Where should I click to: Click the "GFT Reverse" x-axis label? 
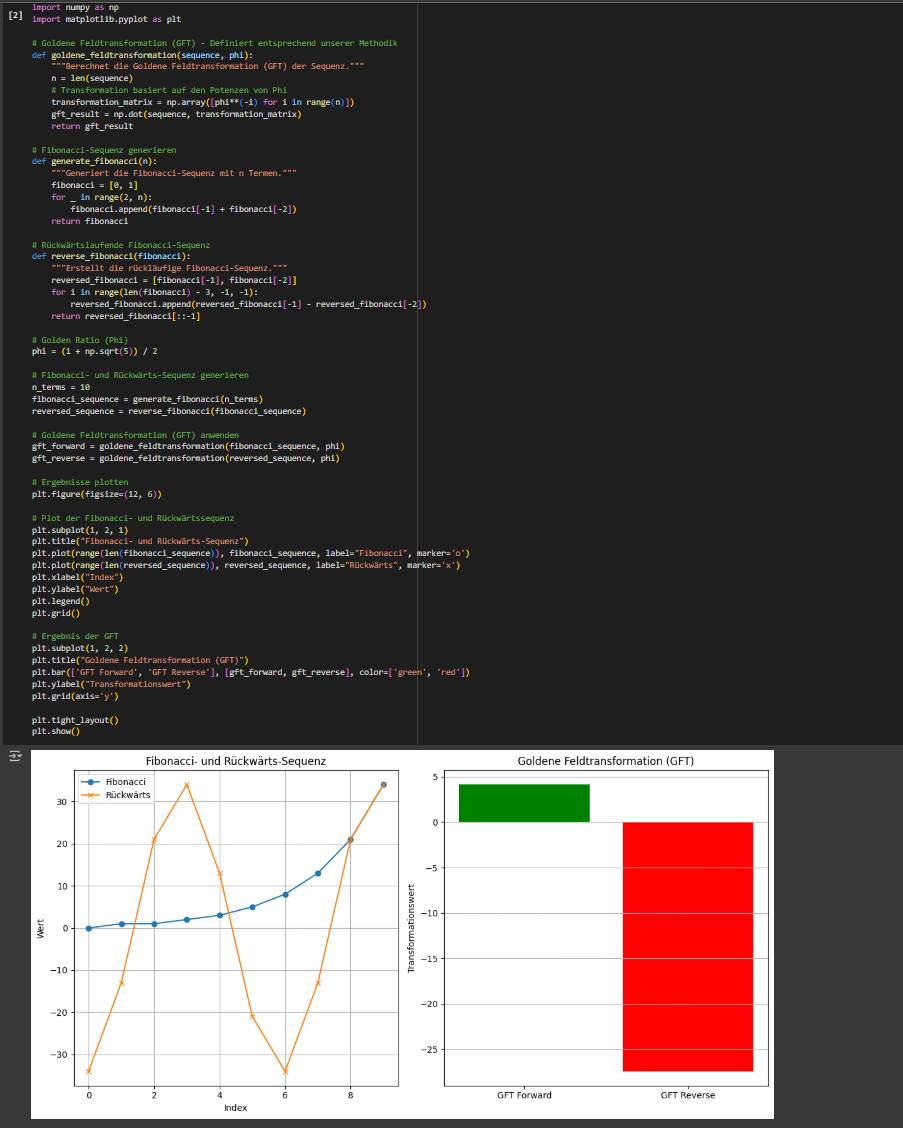(688, 1095)
